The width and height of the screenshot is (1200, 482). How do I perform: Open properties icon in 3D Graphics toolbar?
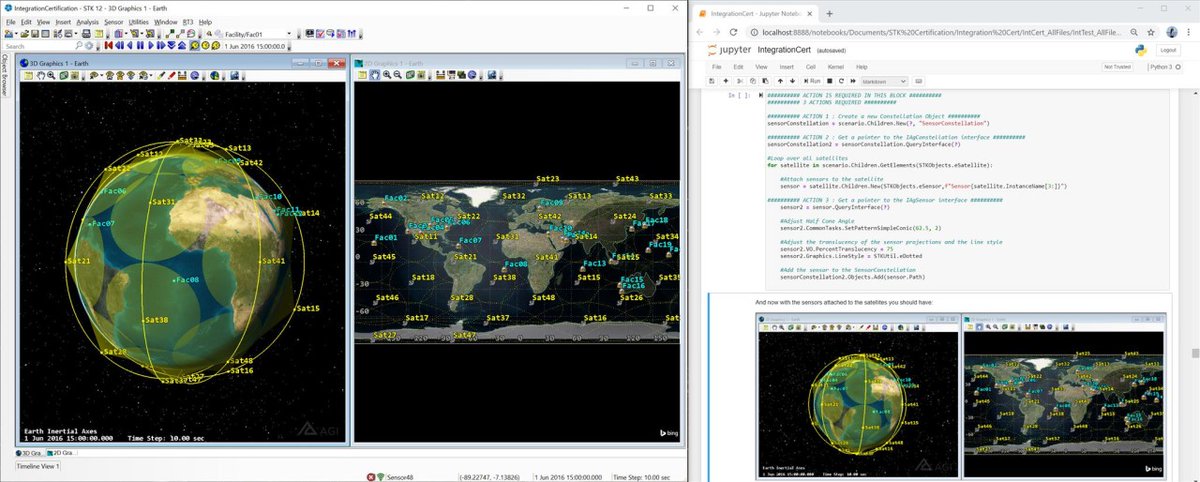pos(28,75)
